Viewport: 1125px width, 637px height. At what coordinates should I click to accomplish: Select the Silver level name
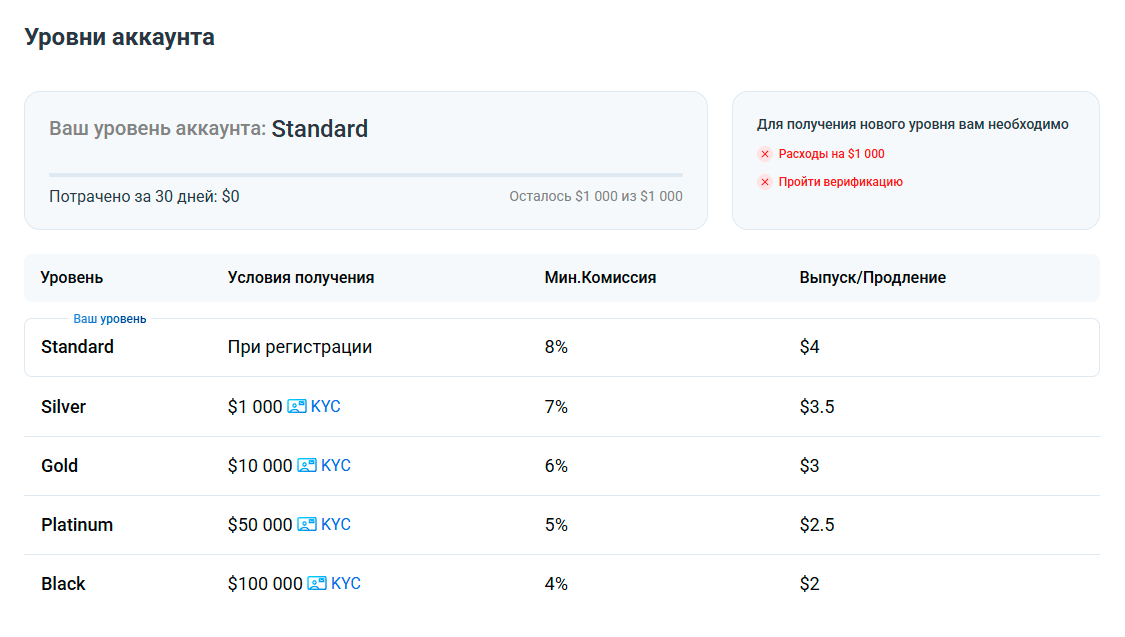tap(64, 407)
